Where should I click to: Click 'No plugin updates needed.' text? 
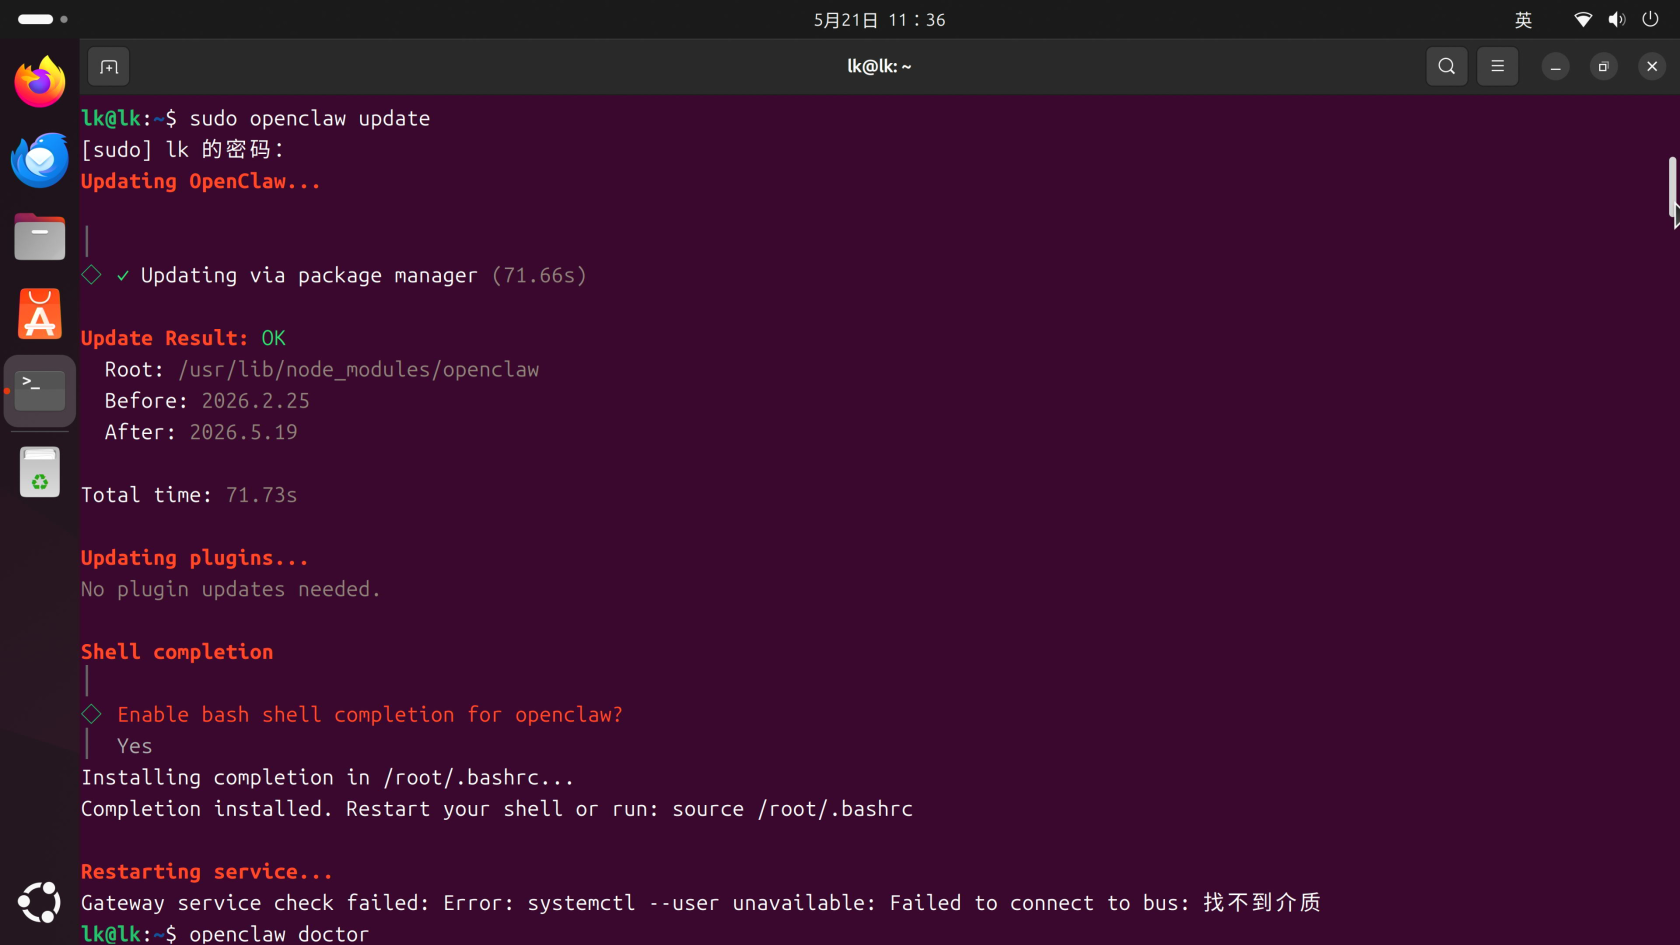click(x=231, y=589)
